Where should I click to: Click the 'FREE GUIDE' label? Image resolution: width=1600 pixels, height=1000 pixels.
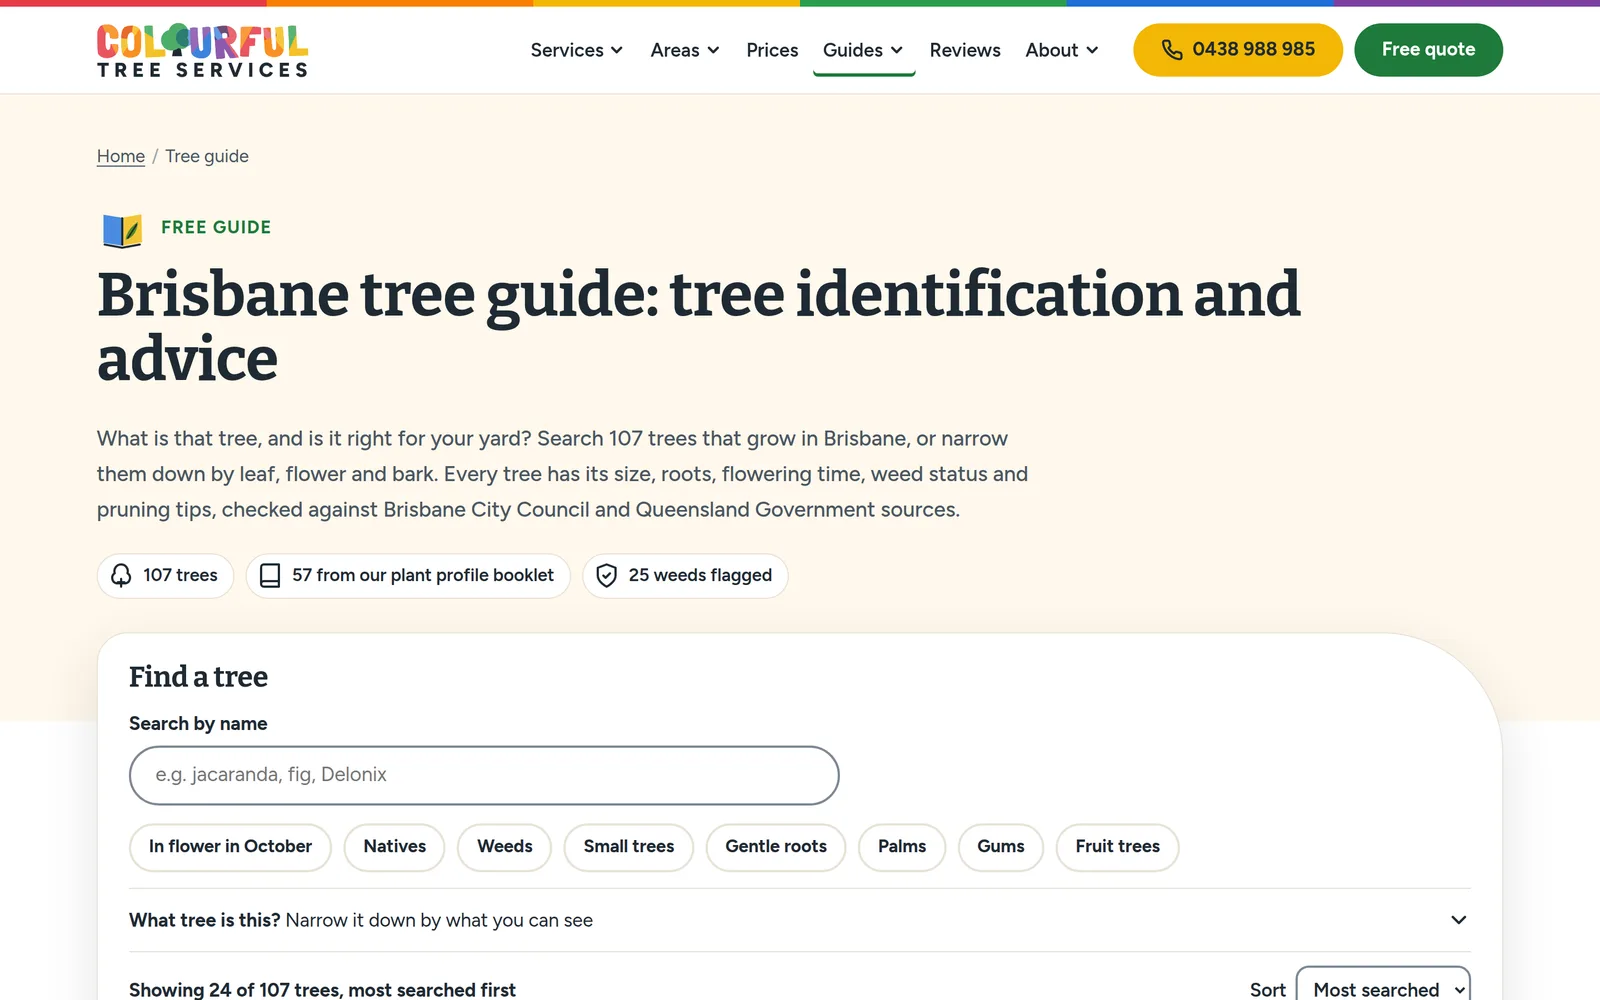216,227
